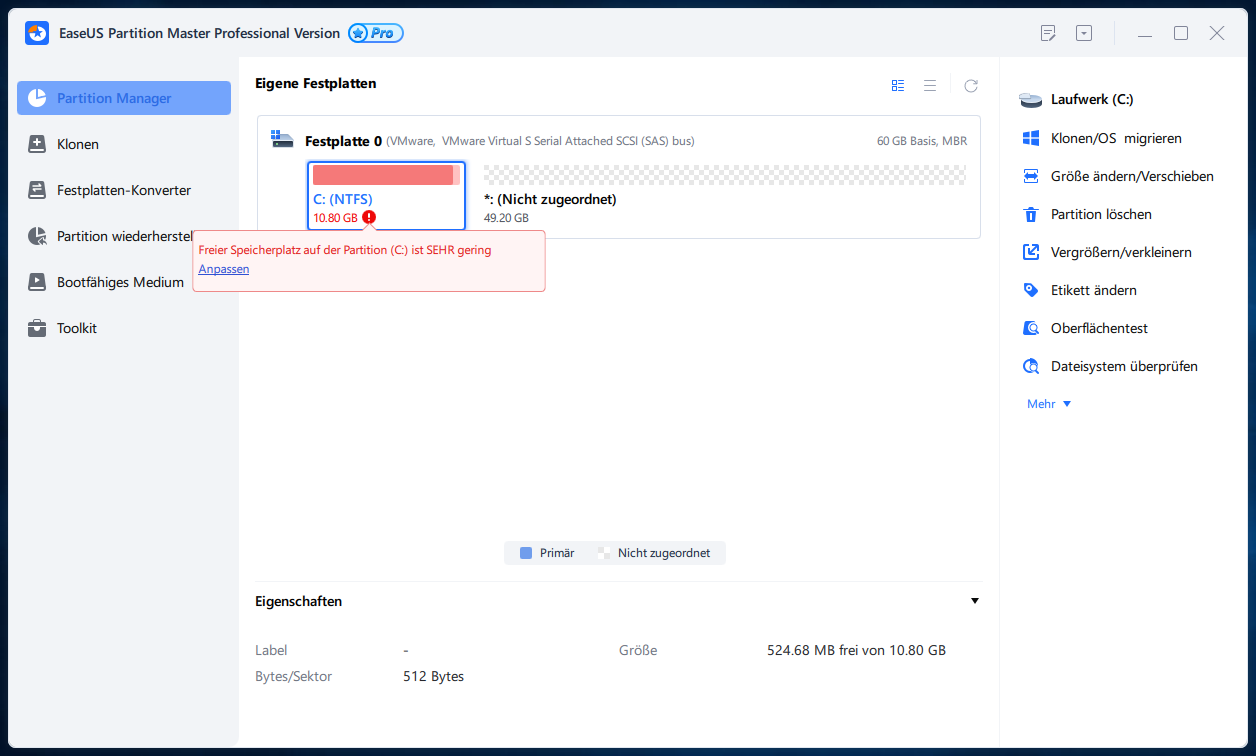
Task: Select the Vergrößern/verkleinern icon
Action: point(1031,252)
